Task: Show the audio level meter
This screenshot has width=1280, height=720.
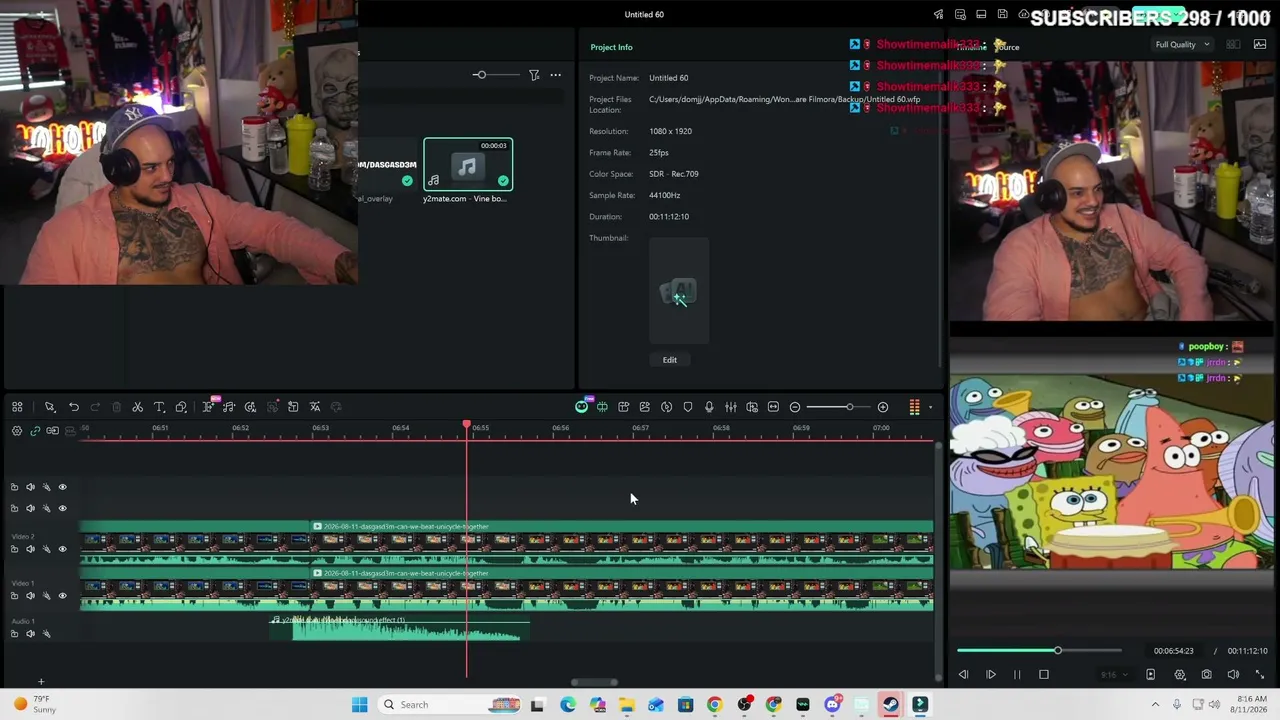Action: (x=914, y=407)
